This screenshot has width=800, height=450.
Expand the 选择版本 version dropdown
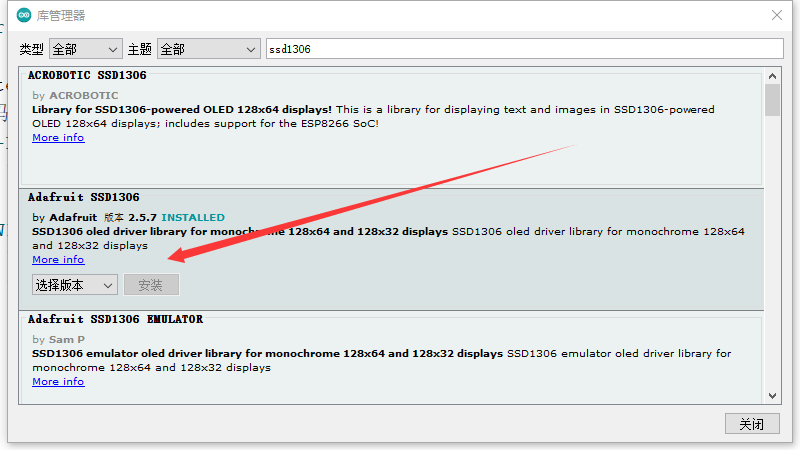[74, 285]
